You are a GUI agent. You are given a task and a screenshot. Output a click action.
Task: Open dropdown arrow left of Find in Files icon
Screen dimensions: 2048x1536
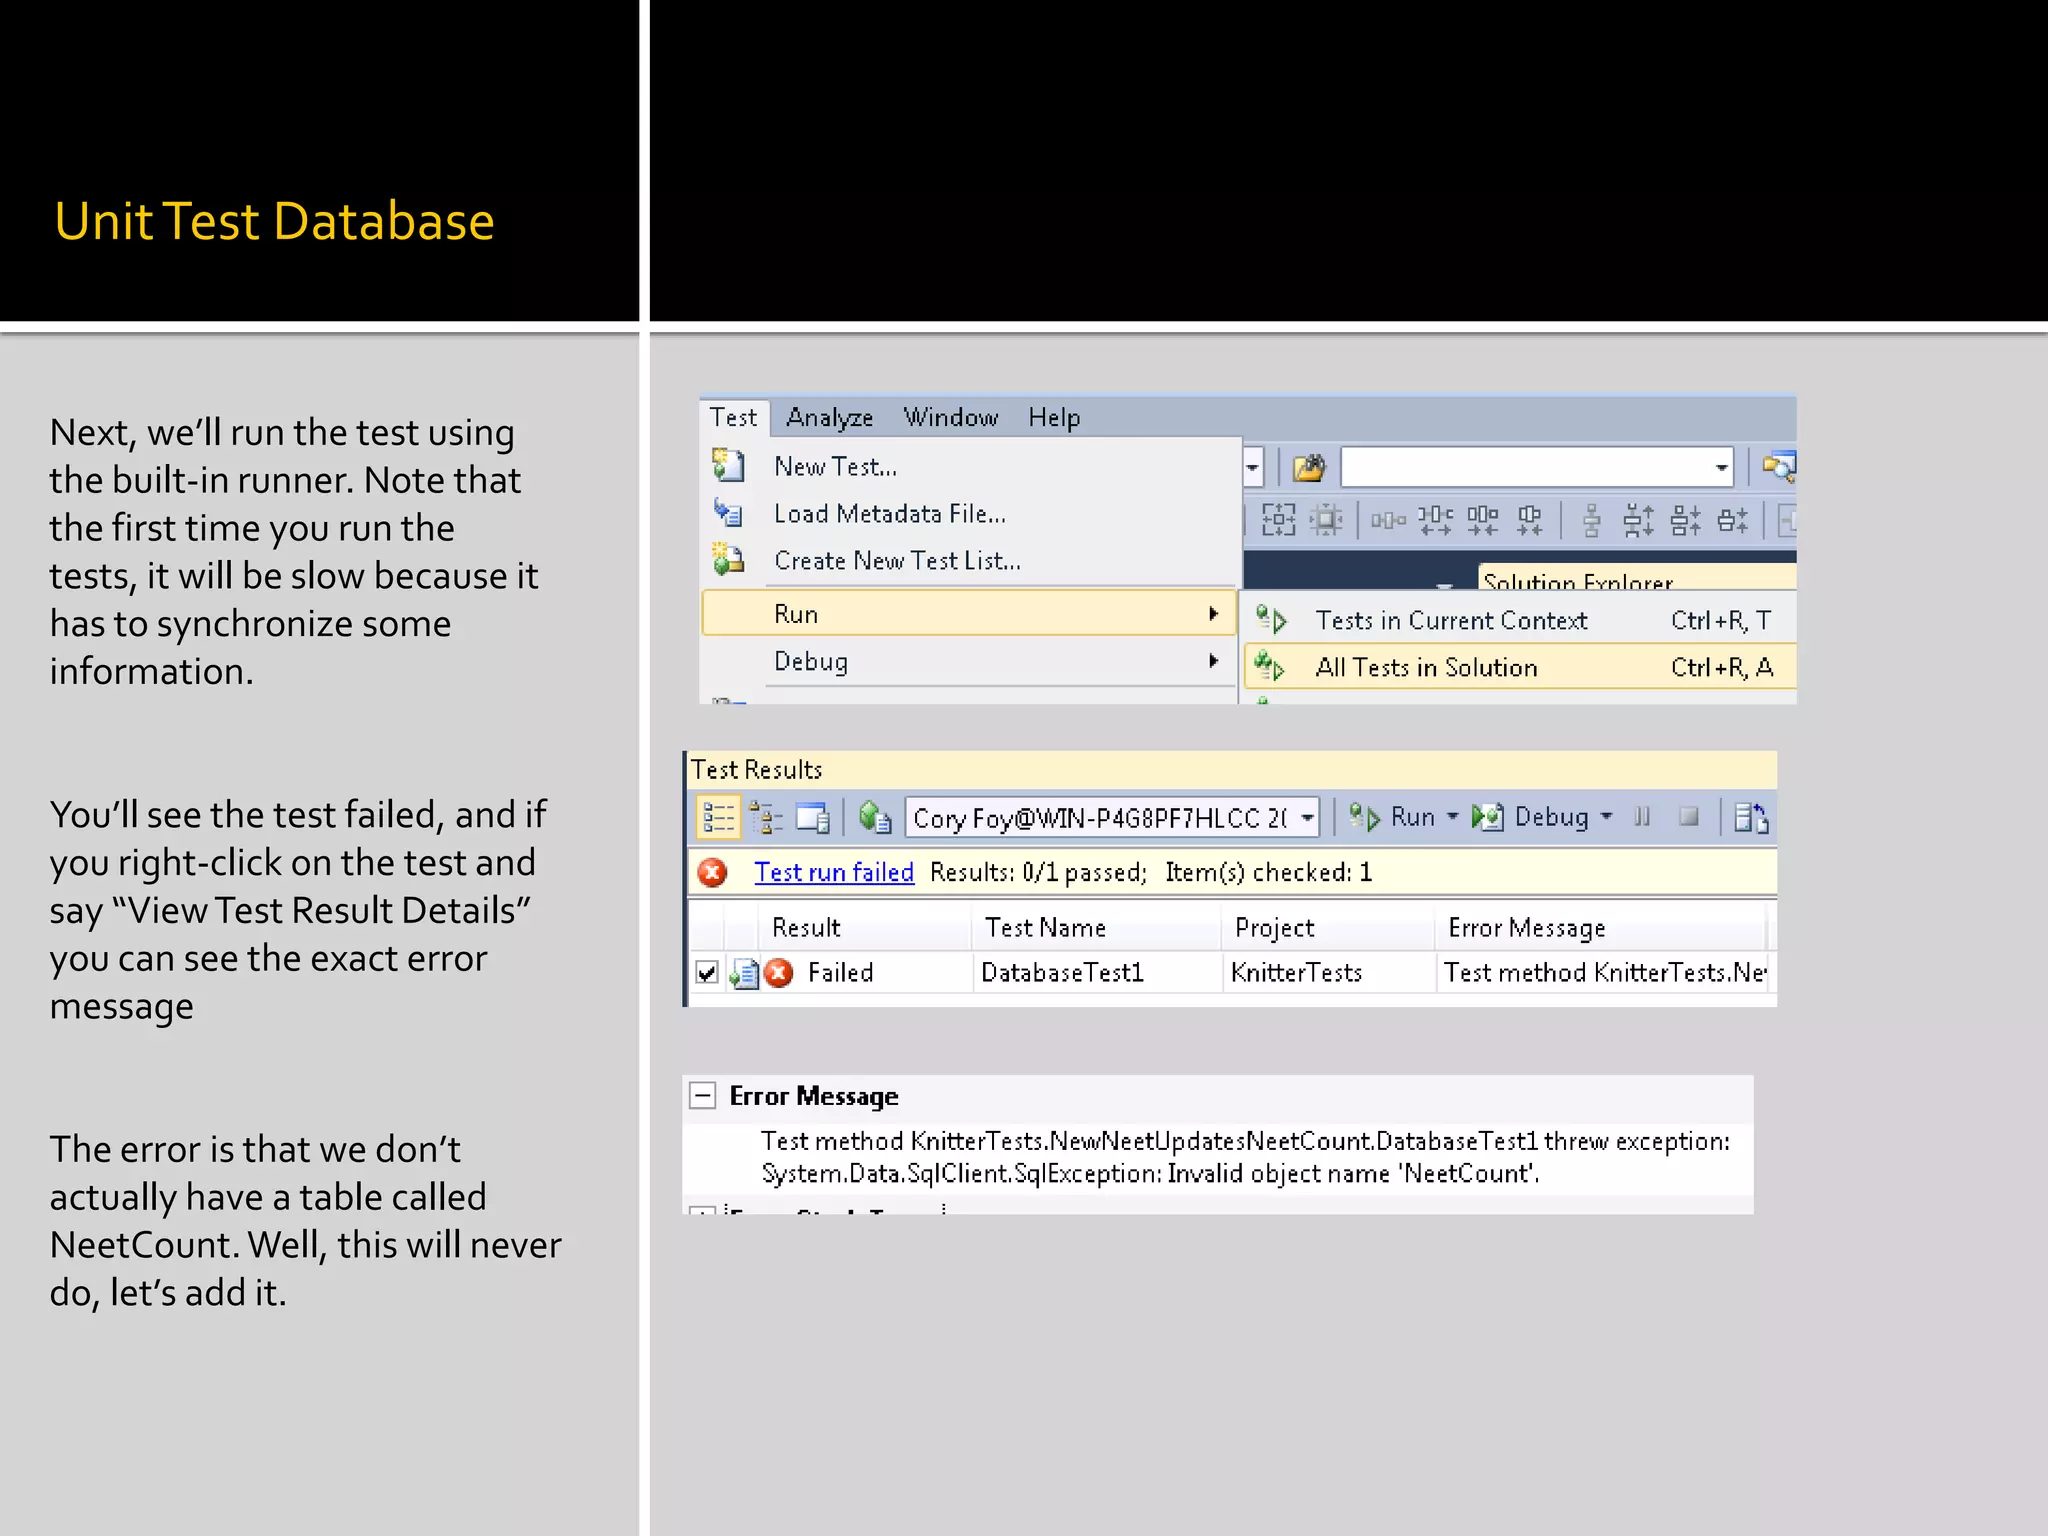click(1252, 467)
